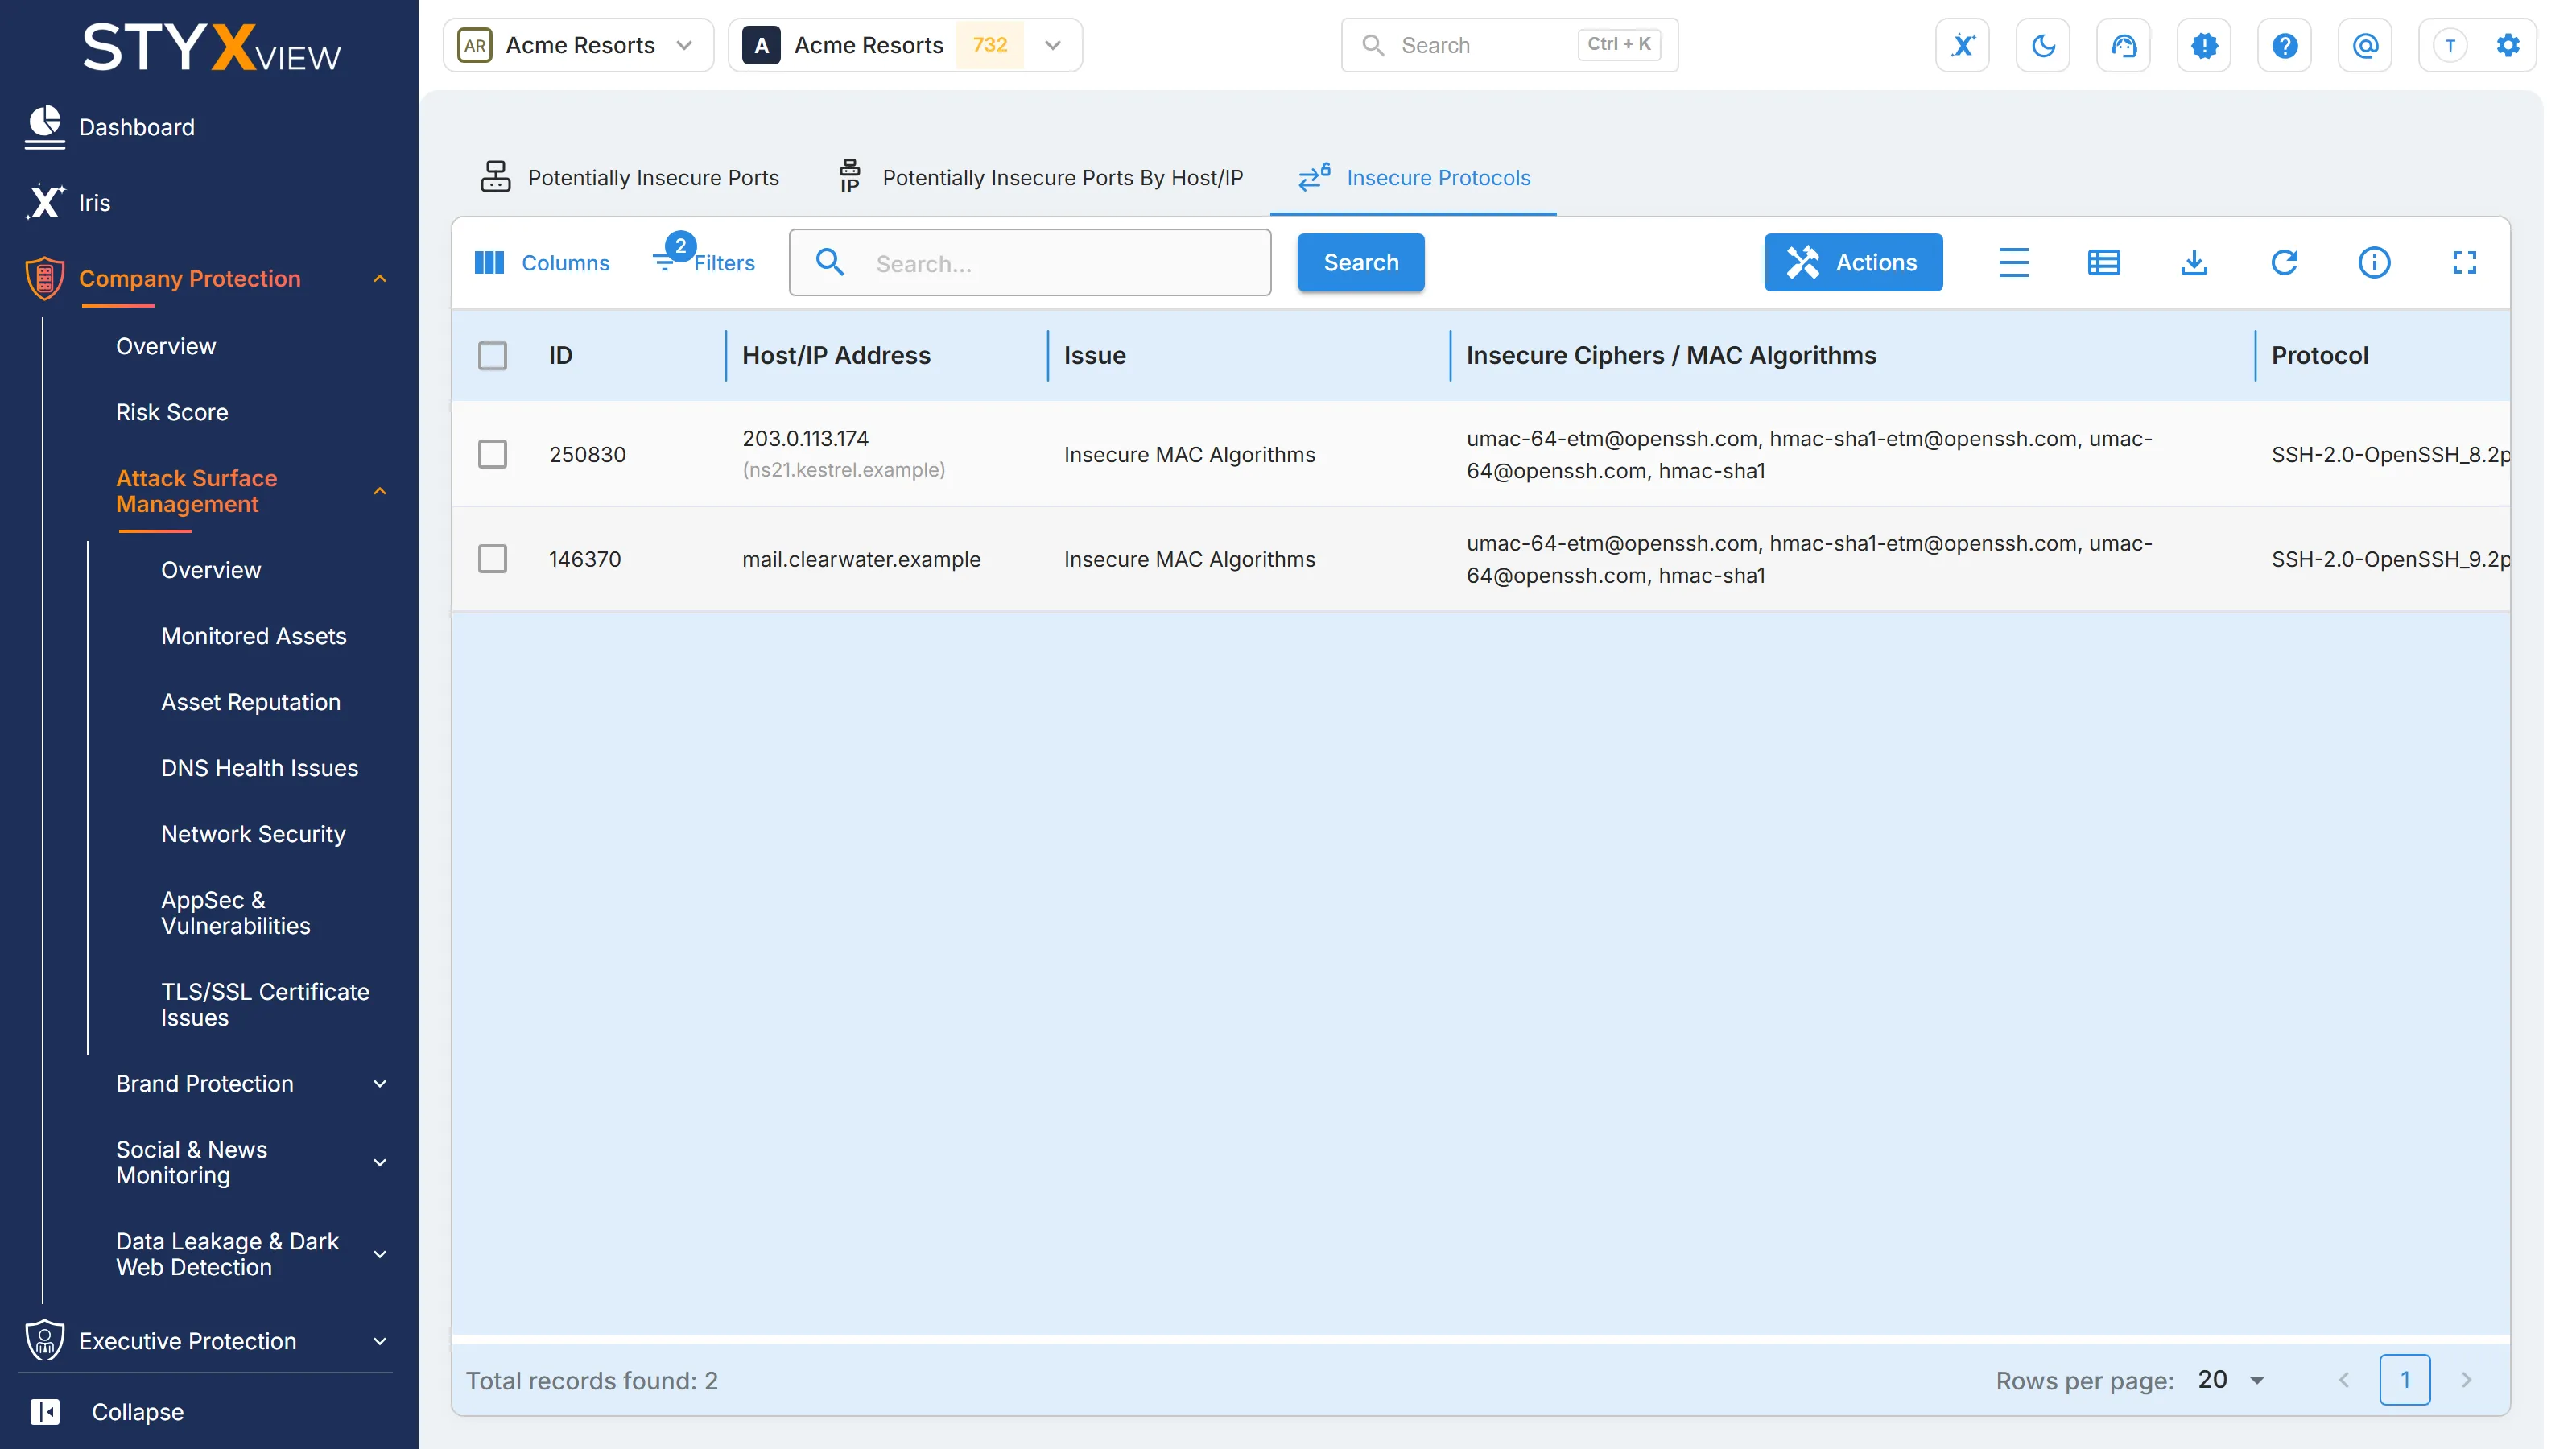2576x1449 pixels.
Task: Open the Actions menu button
Action: 1853,263
